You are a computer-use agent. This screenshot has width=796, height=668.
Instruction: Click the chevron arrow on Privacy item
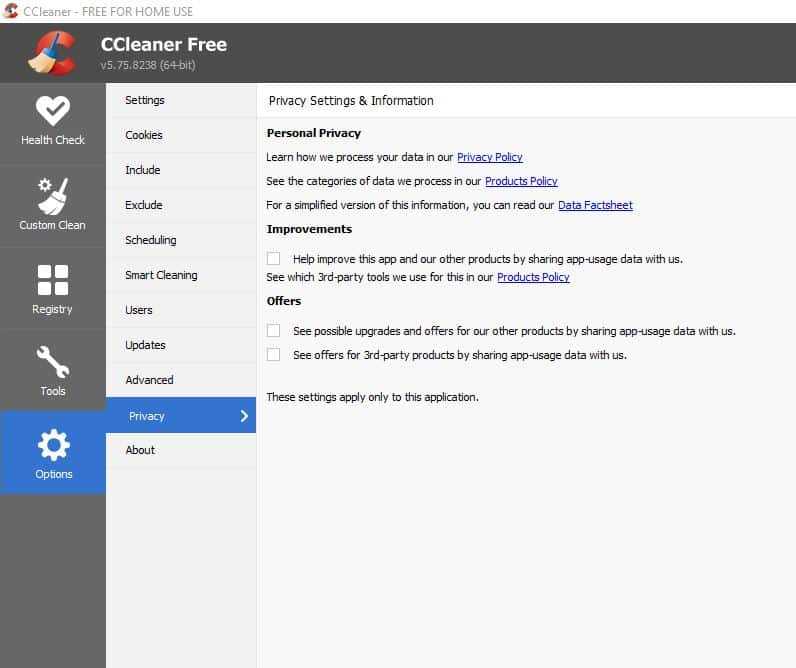click(x=244, y=416)
